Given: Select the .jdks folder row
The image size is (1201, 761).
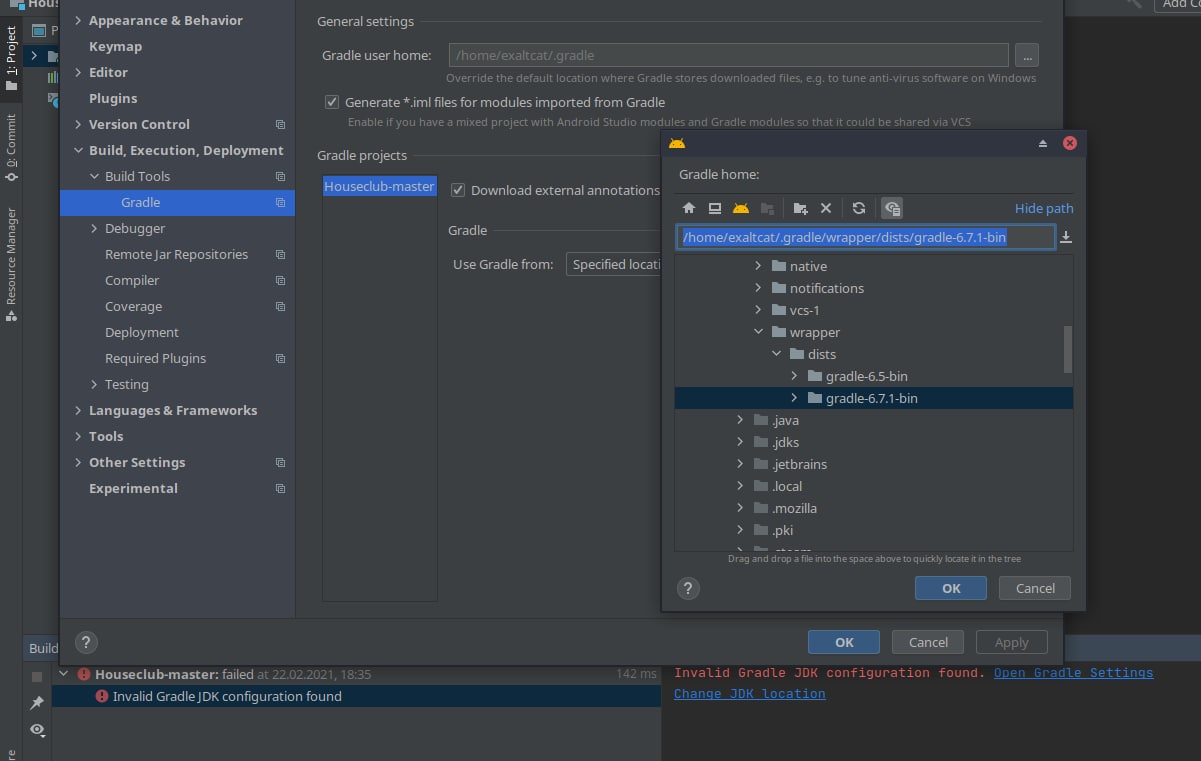Looking at the screenshot, I should pos(873,442).
